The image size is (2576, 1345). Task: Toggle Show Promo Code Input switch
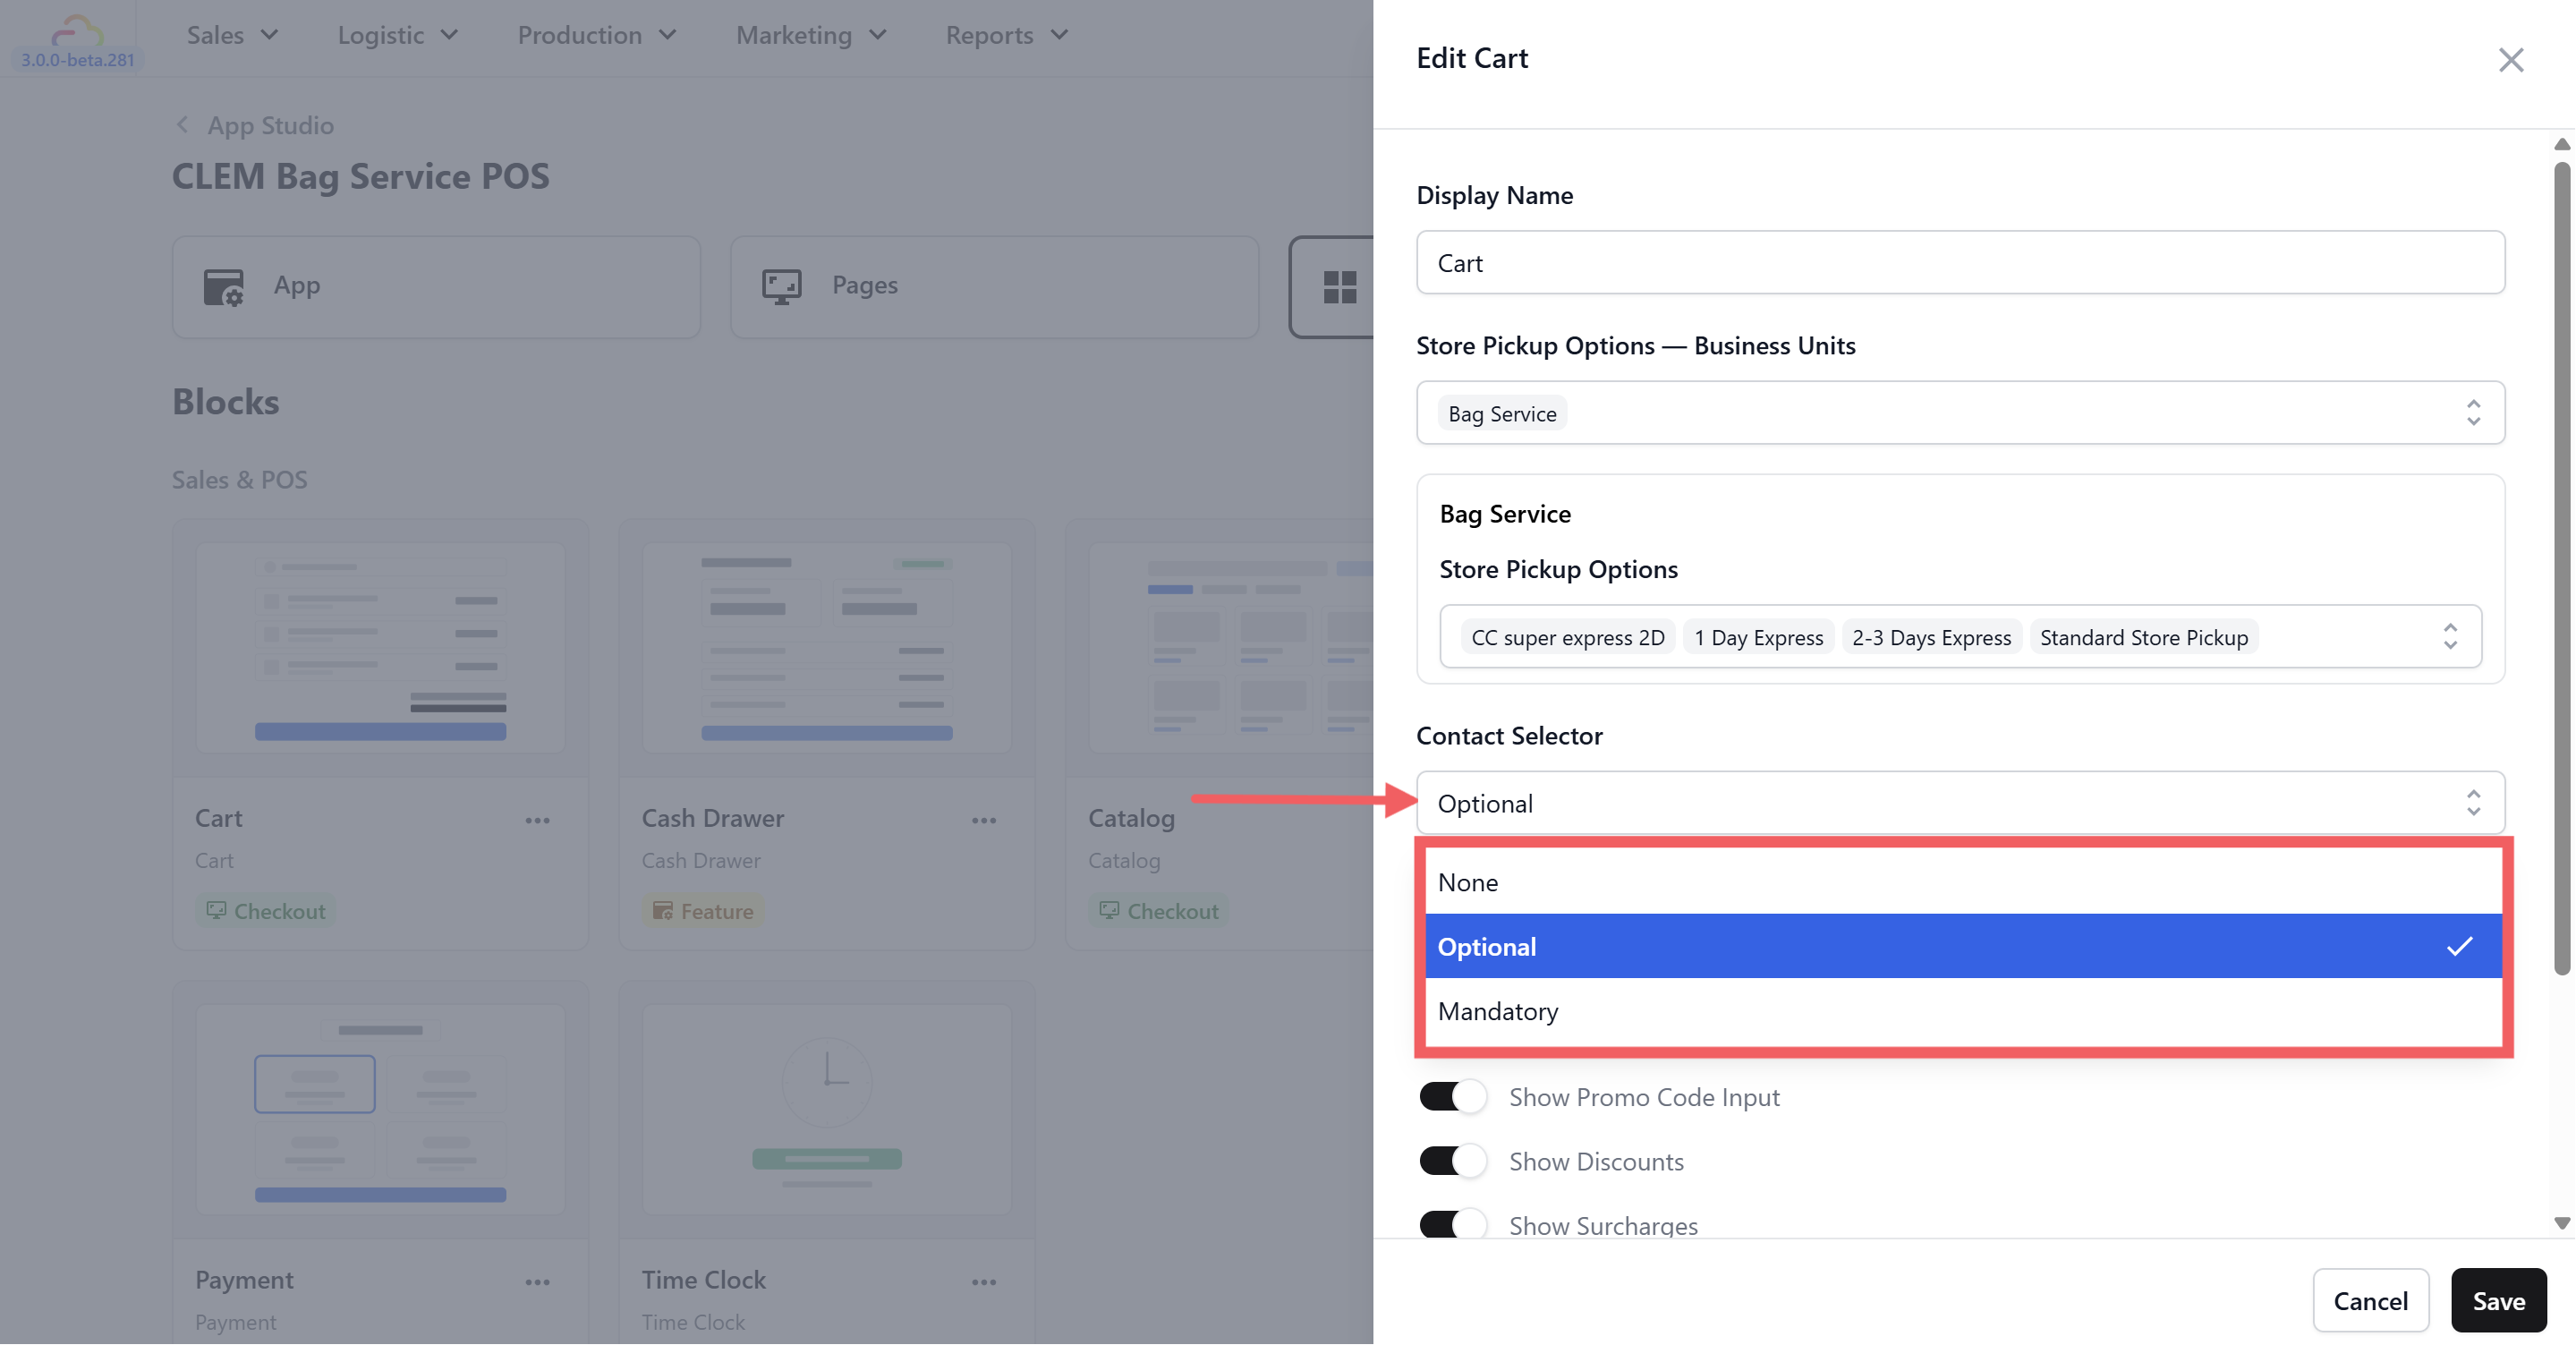[x=1452, y=1097]
